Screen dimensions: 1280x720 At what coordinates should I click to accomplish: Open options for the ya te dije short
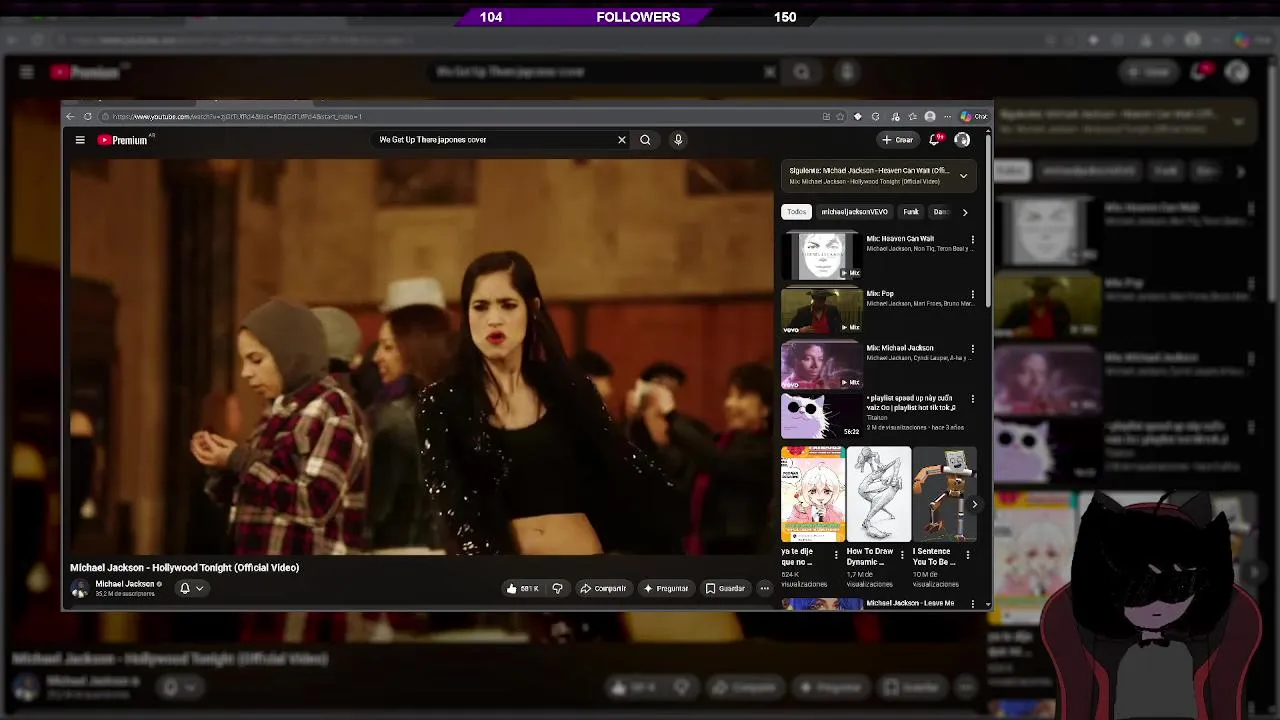[836, 554]
